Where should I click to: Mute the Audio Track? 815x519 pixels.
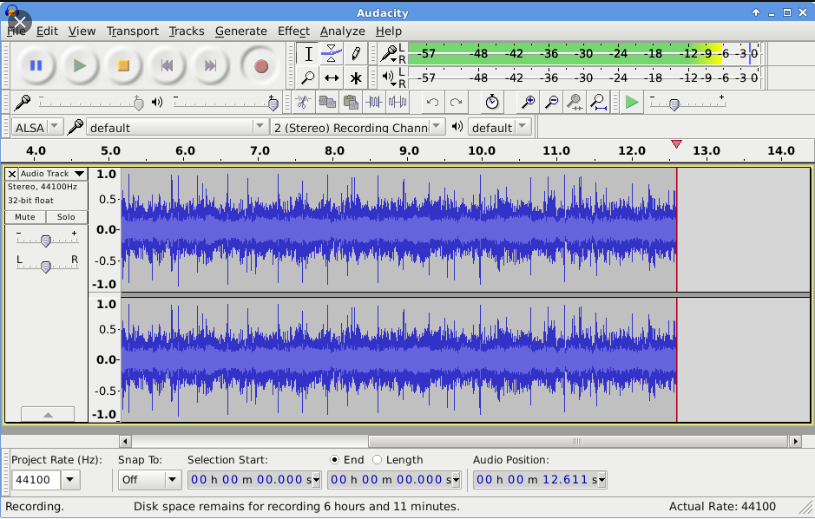pos(25,217)
